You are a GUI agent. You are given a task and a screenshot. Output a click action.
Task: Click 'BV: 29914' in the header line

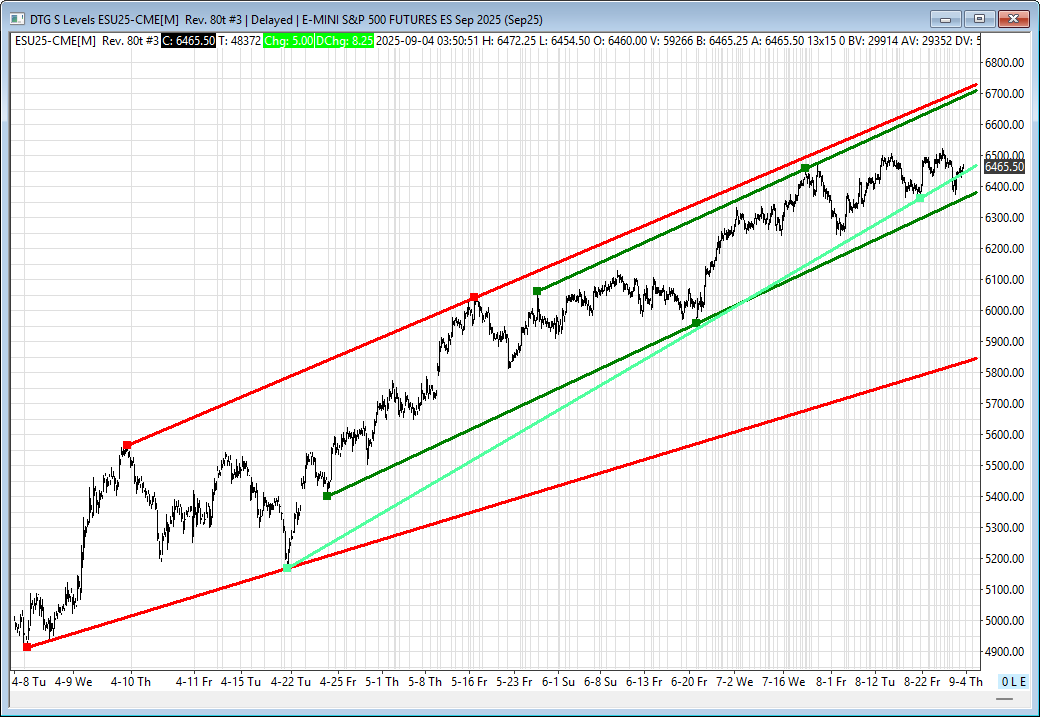click(873, 40)
